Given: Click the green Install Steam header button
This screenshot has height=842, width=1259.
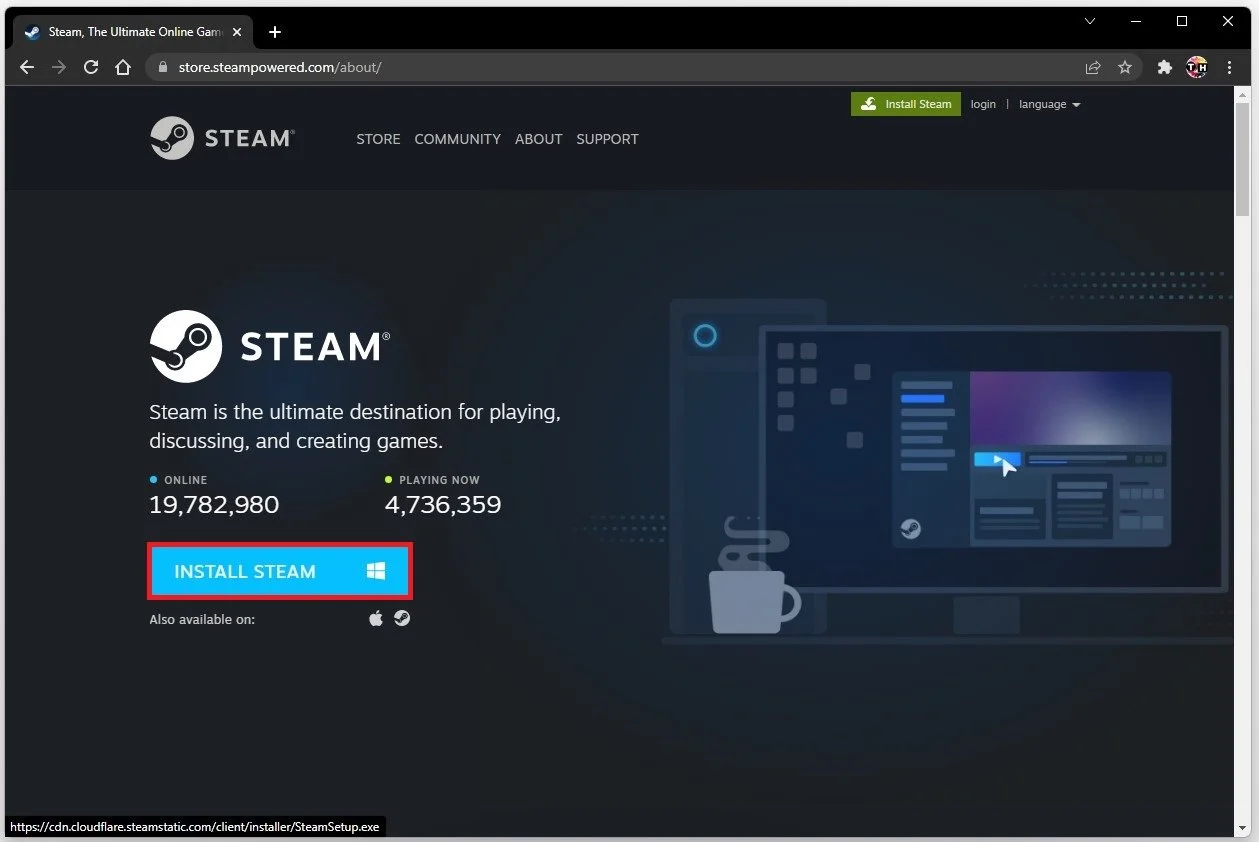Looking at the screenshot, I should coord(906,104).
